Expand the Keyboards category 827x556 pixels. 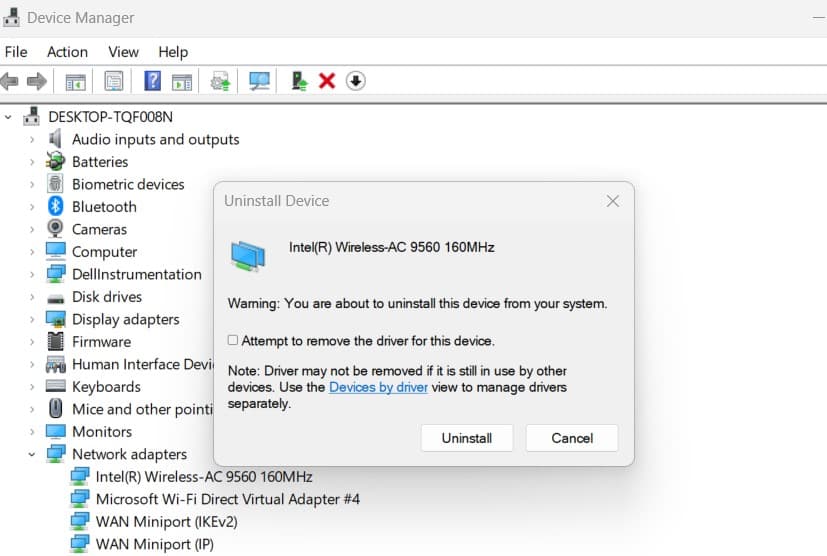(32, 387)
